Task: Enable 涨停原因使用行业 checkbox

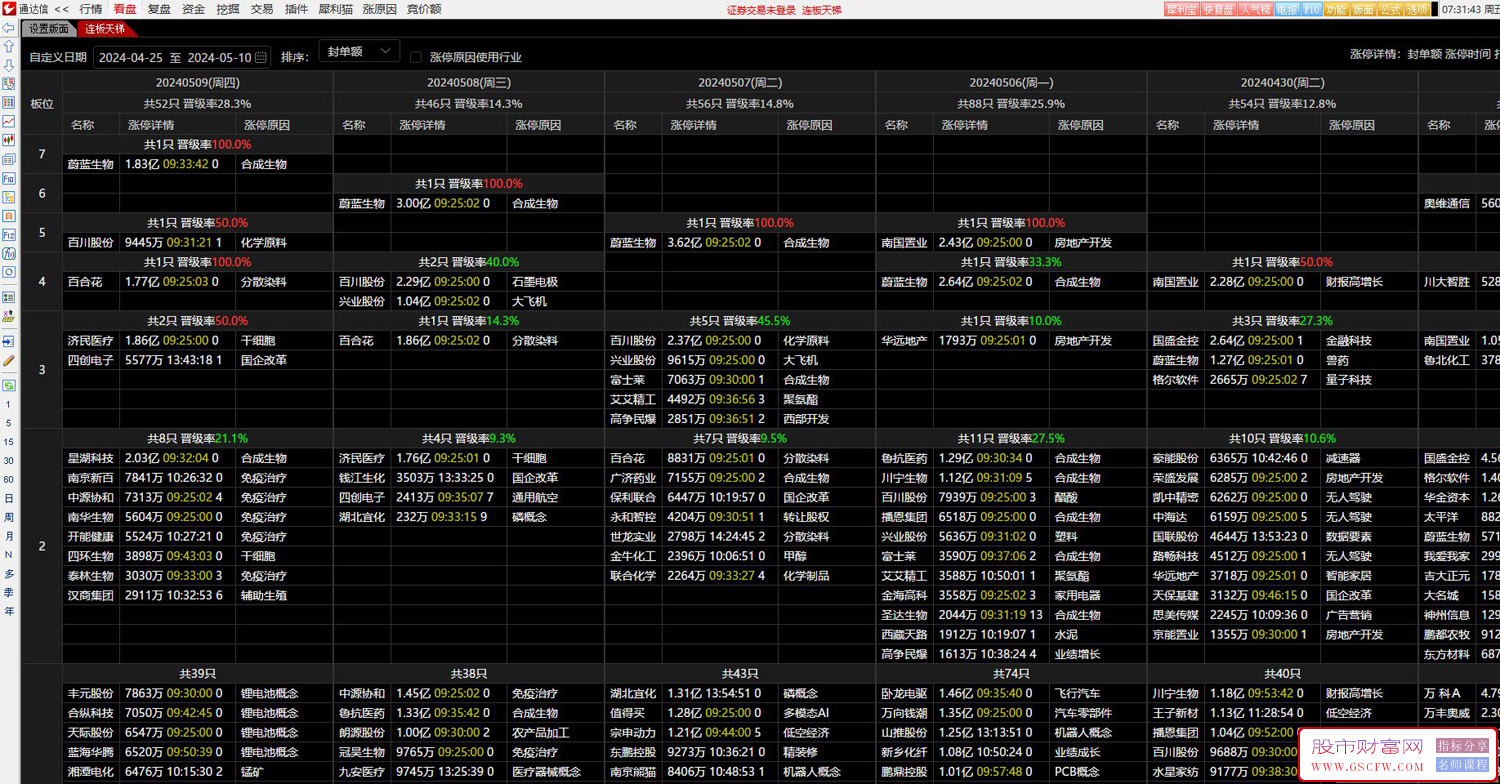Action: coord(417,57)
